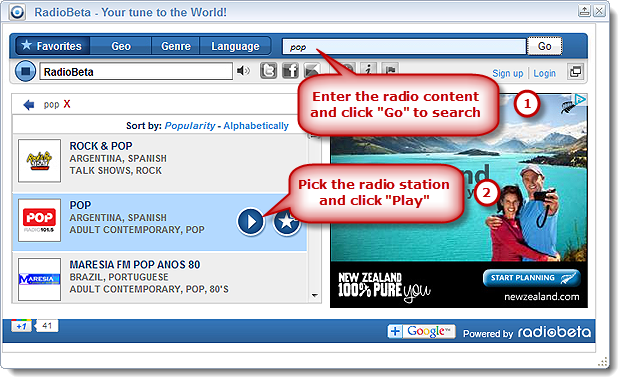Click 'TALK SHOWS, ROCK' genre text

pyautogui.click(x=116, y=170)
